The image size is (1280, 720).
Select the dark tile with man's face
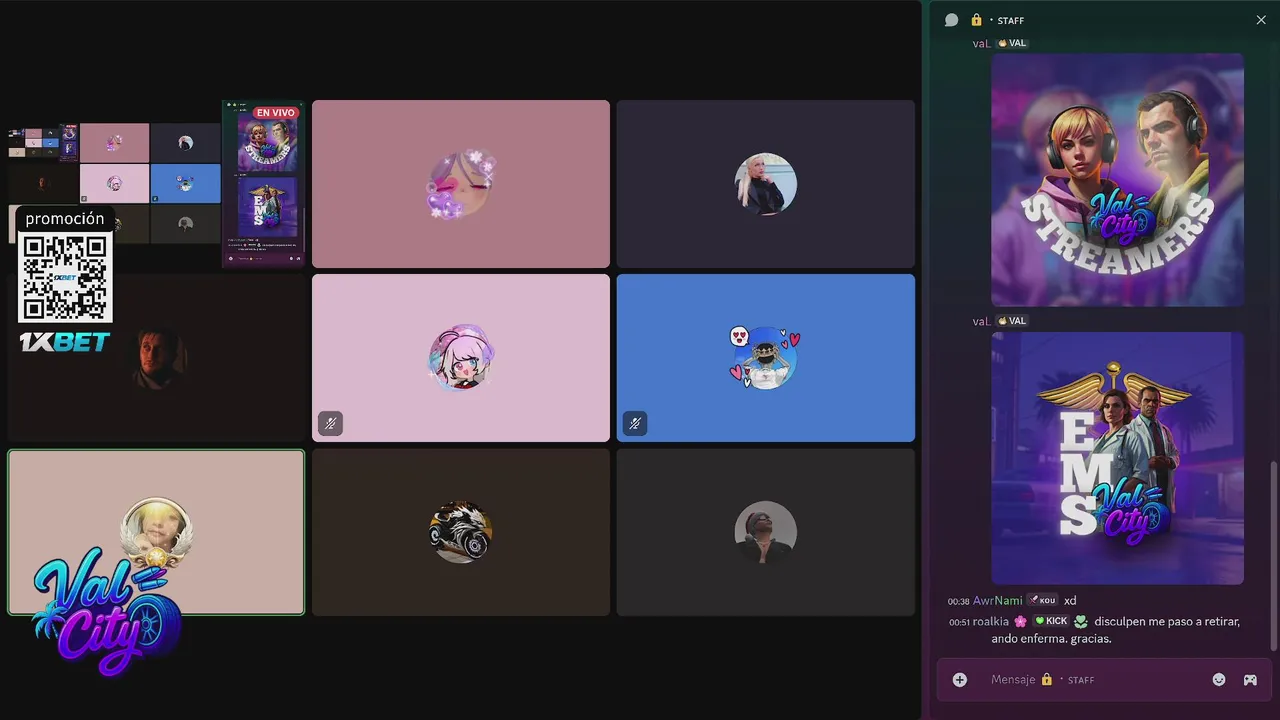[x=156, y=358]
